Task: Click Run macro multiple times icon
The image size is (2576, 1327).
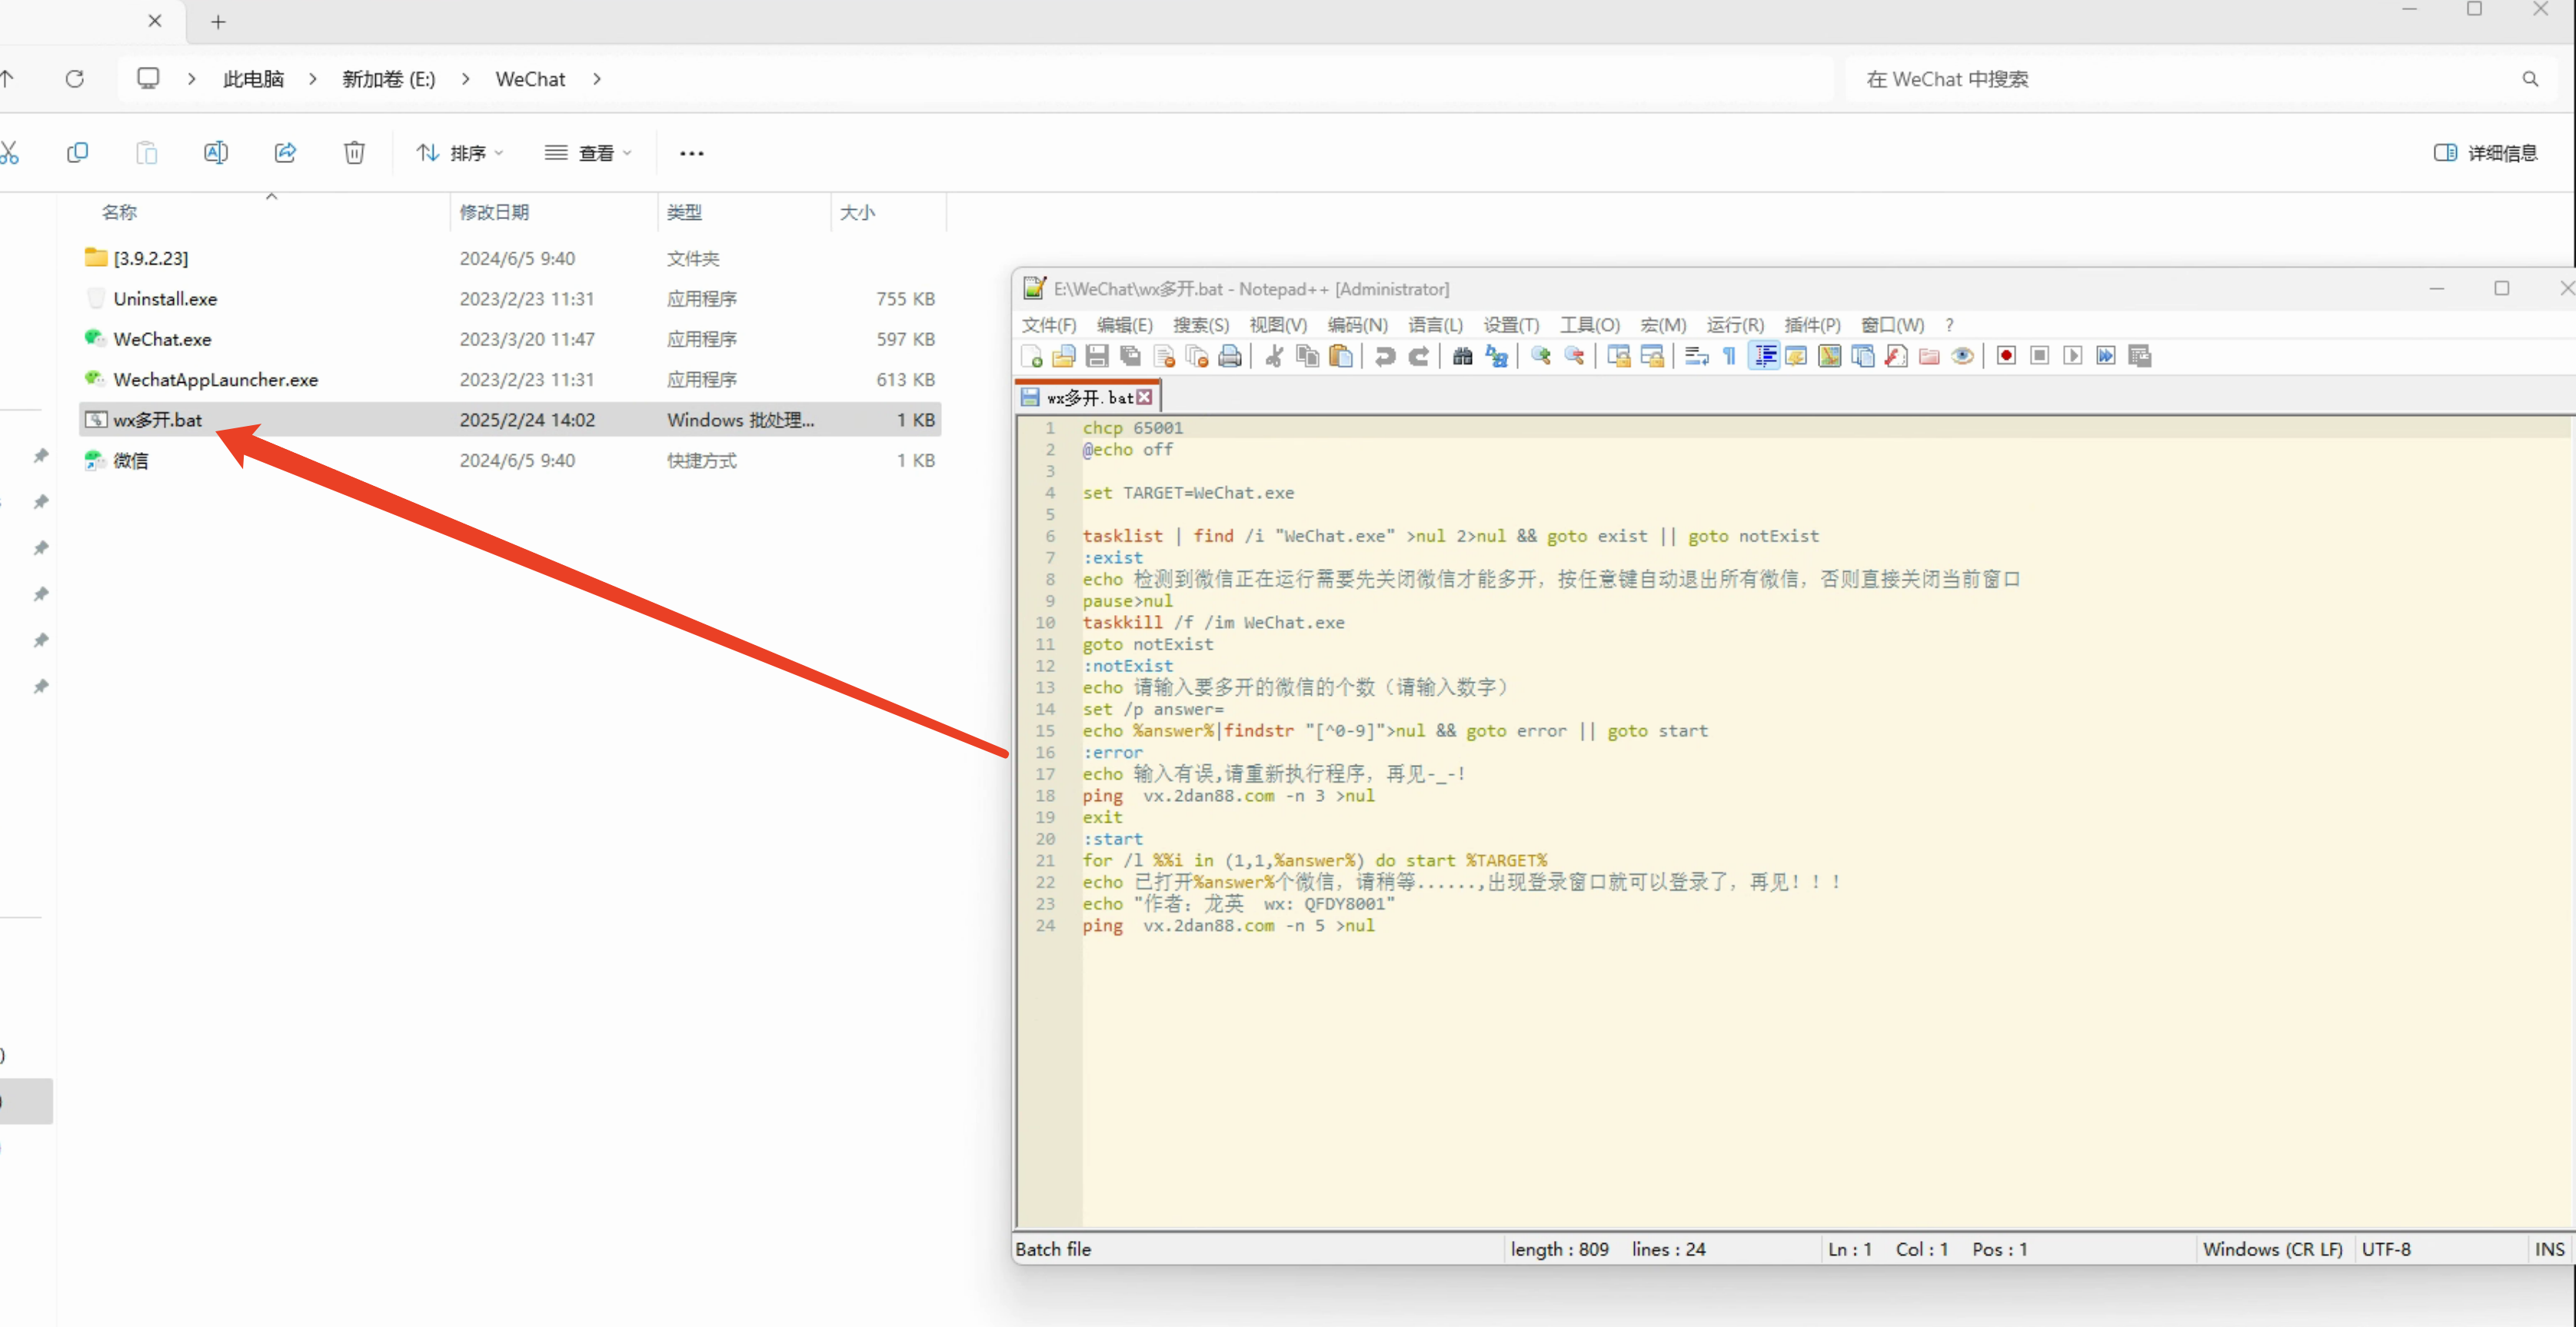Action: point(2106,356)
